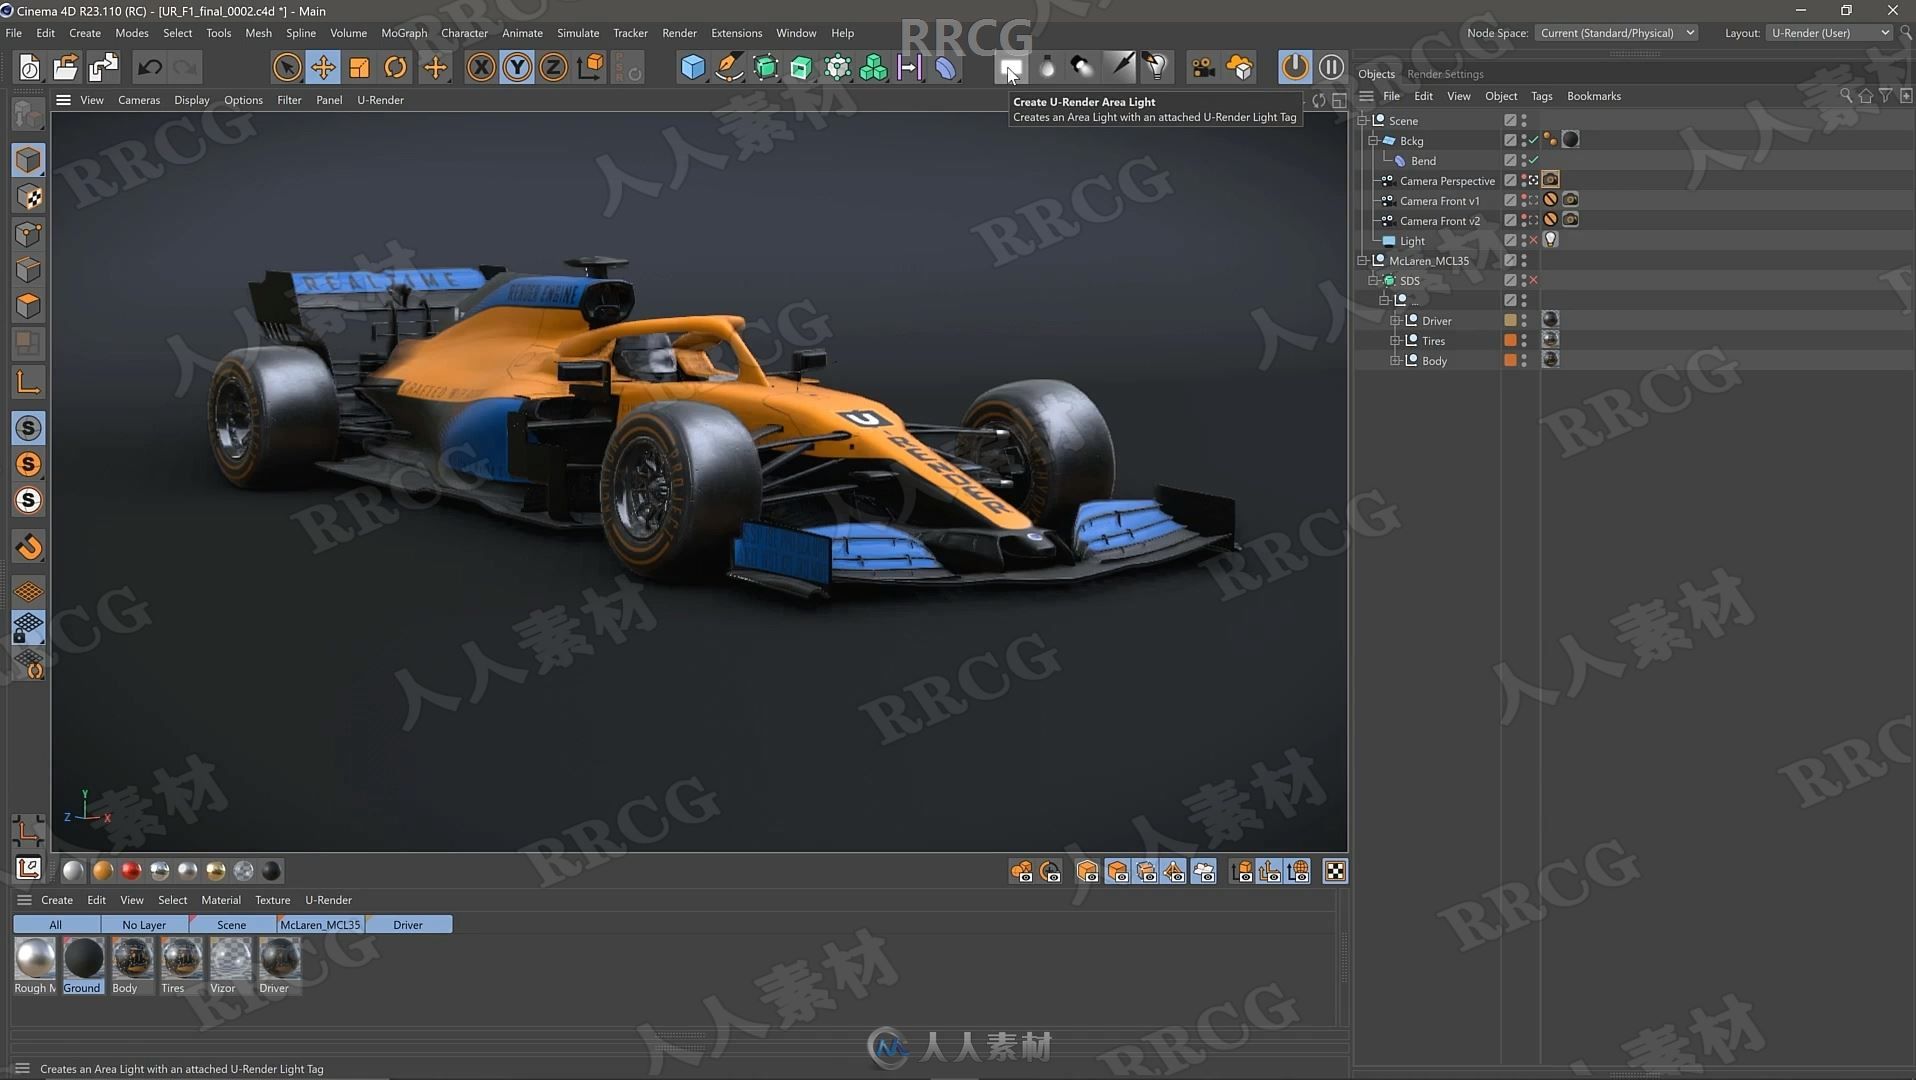Open the Tags menu in Objects panel
Screen dimensions: 1916x1080
pos(1541,96)
